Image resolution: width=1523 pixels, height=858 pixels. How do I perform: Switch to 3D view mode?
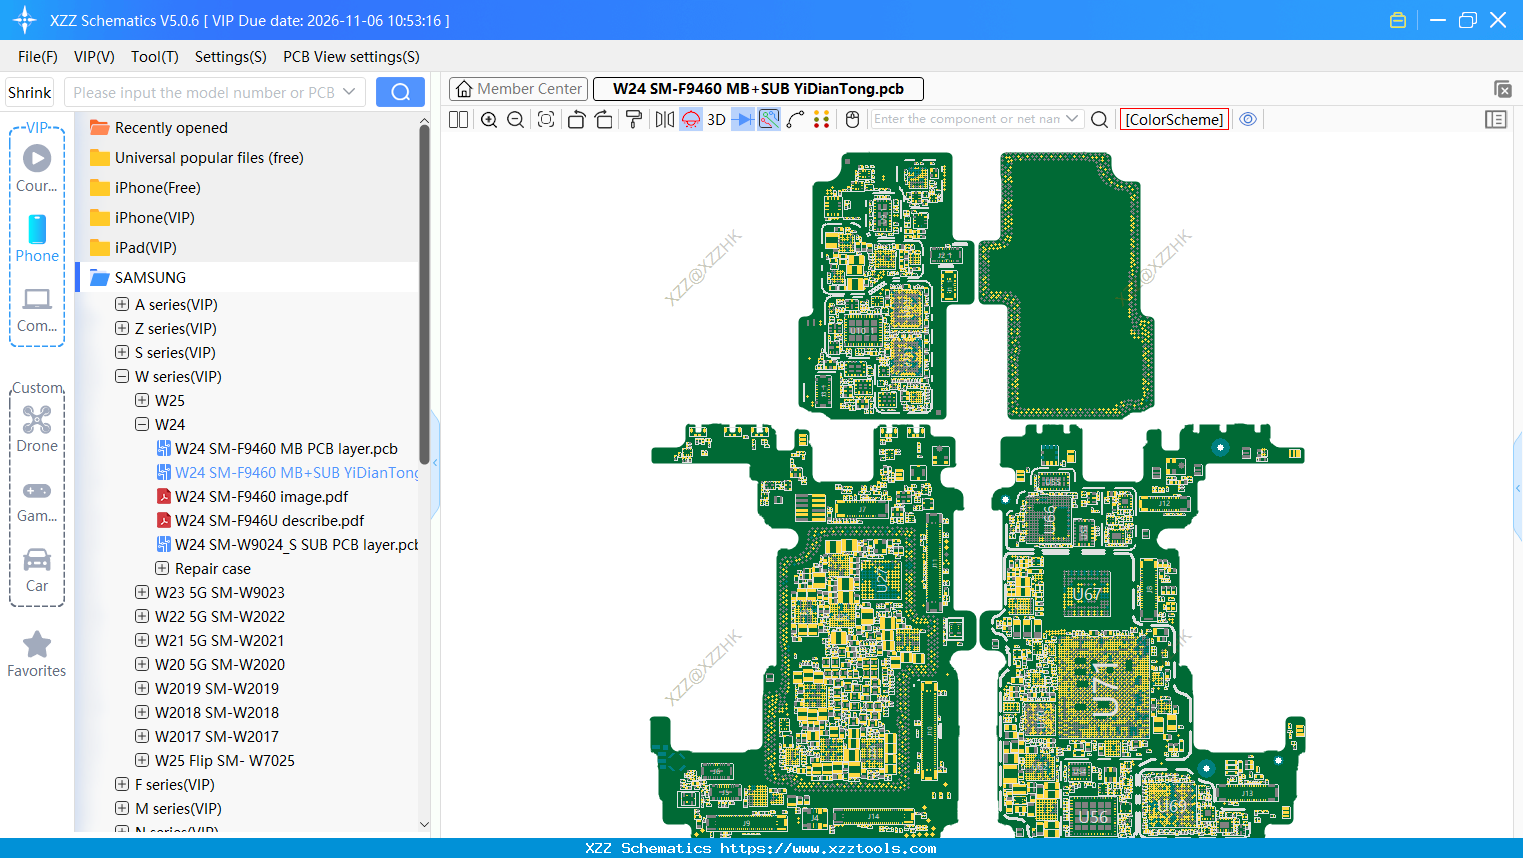click(716, 119)
